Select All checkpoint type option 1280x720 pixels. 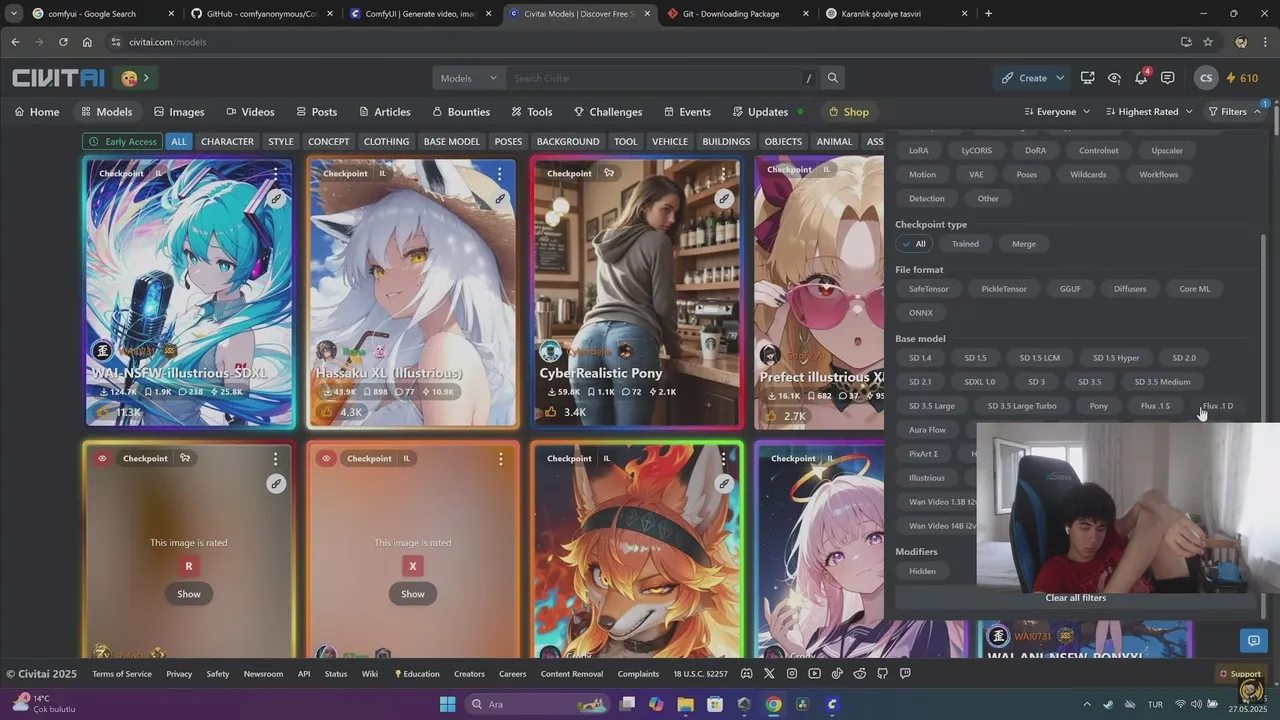click(x=914, y=244)
